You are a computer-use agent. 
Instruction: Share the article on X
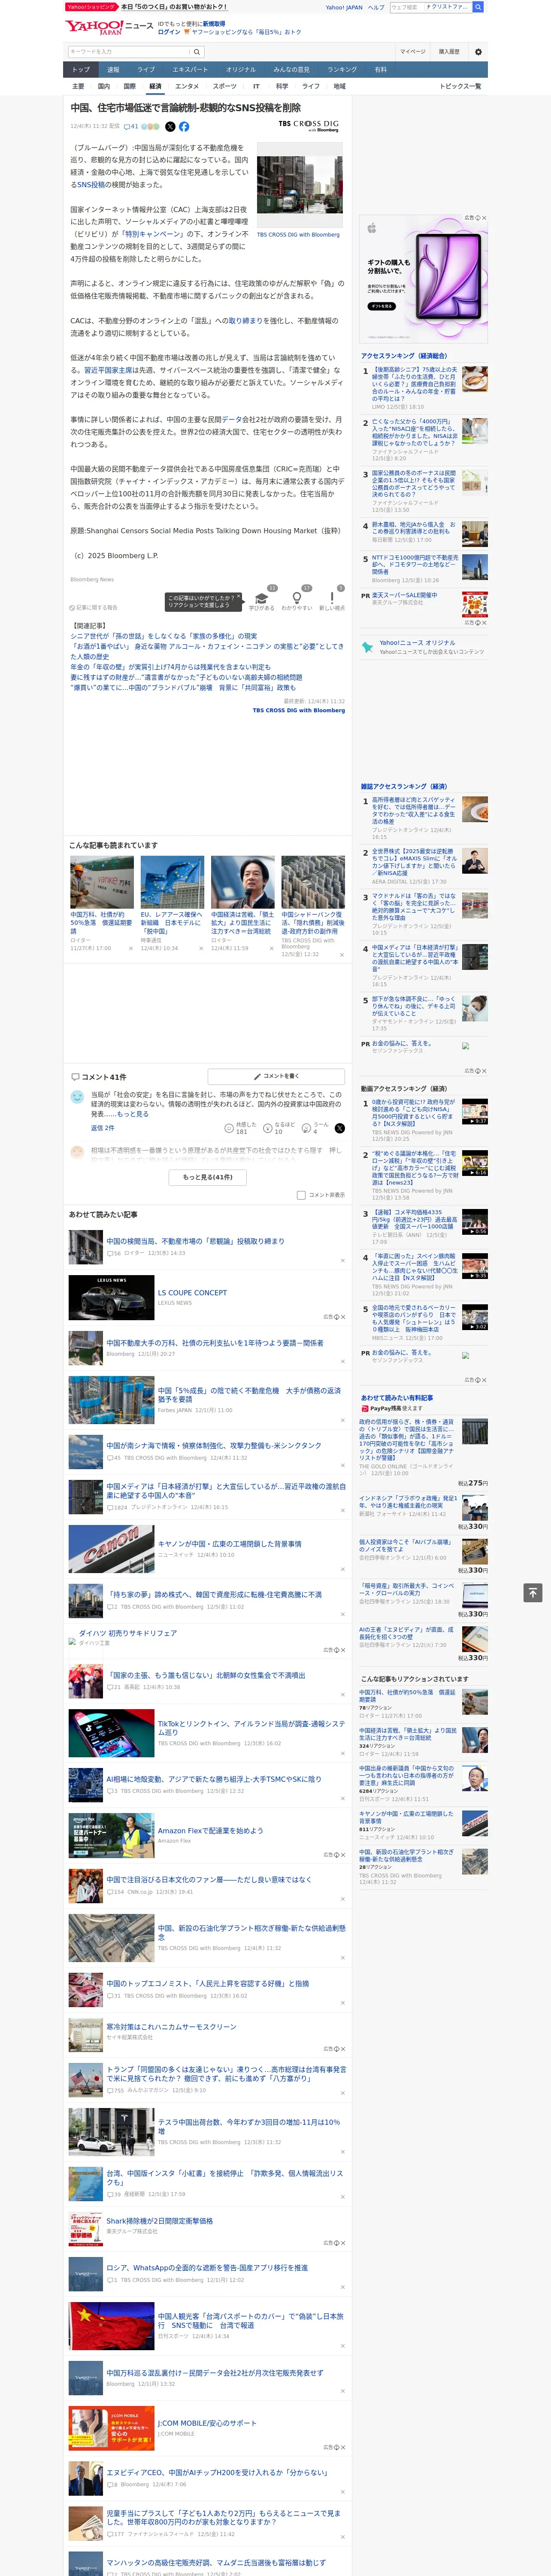point(170,127)
